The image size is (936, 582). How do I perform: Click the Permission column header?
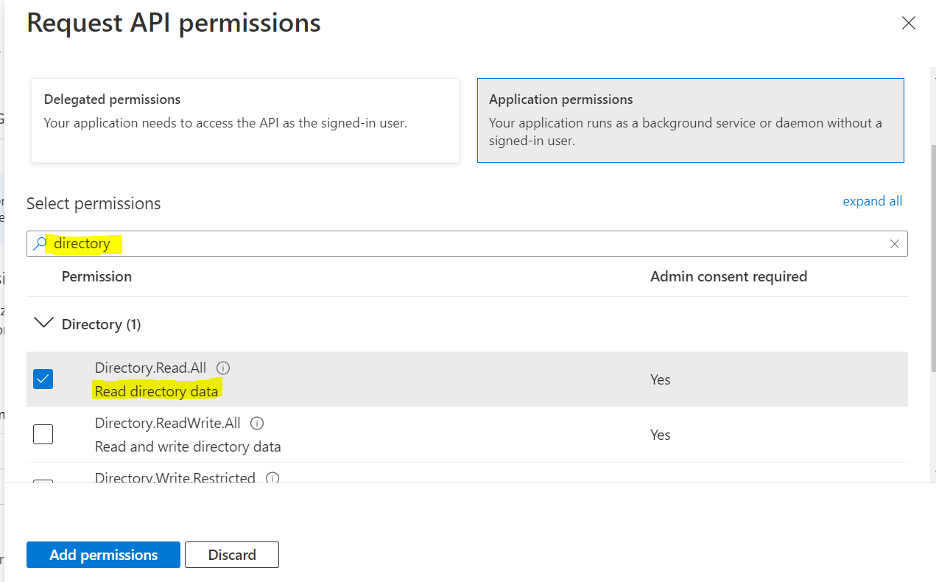click(97, 276)
